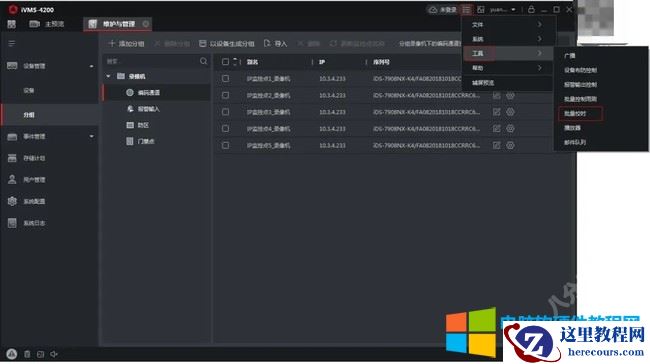This screenshot has width=650, height=364.
Task: Select 广播 in the tools submenu
Action: coord(570,56)
